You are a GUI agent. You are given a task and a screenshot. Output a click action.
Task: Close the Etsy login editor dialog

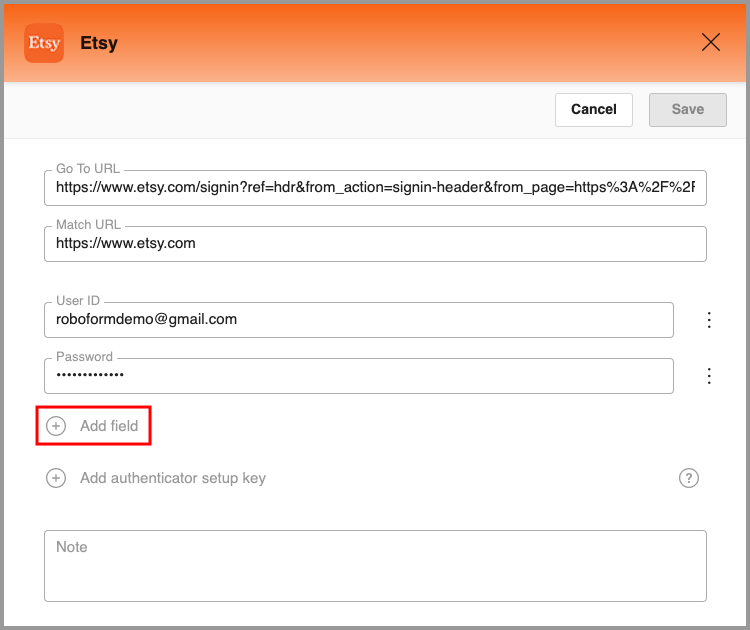click(710, 42)
